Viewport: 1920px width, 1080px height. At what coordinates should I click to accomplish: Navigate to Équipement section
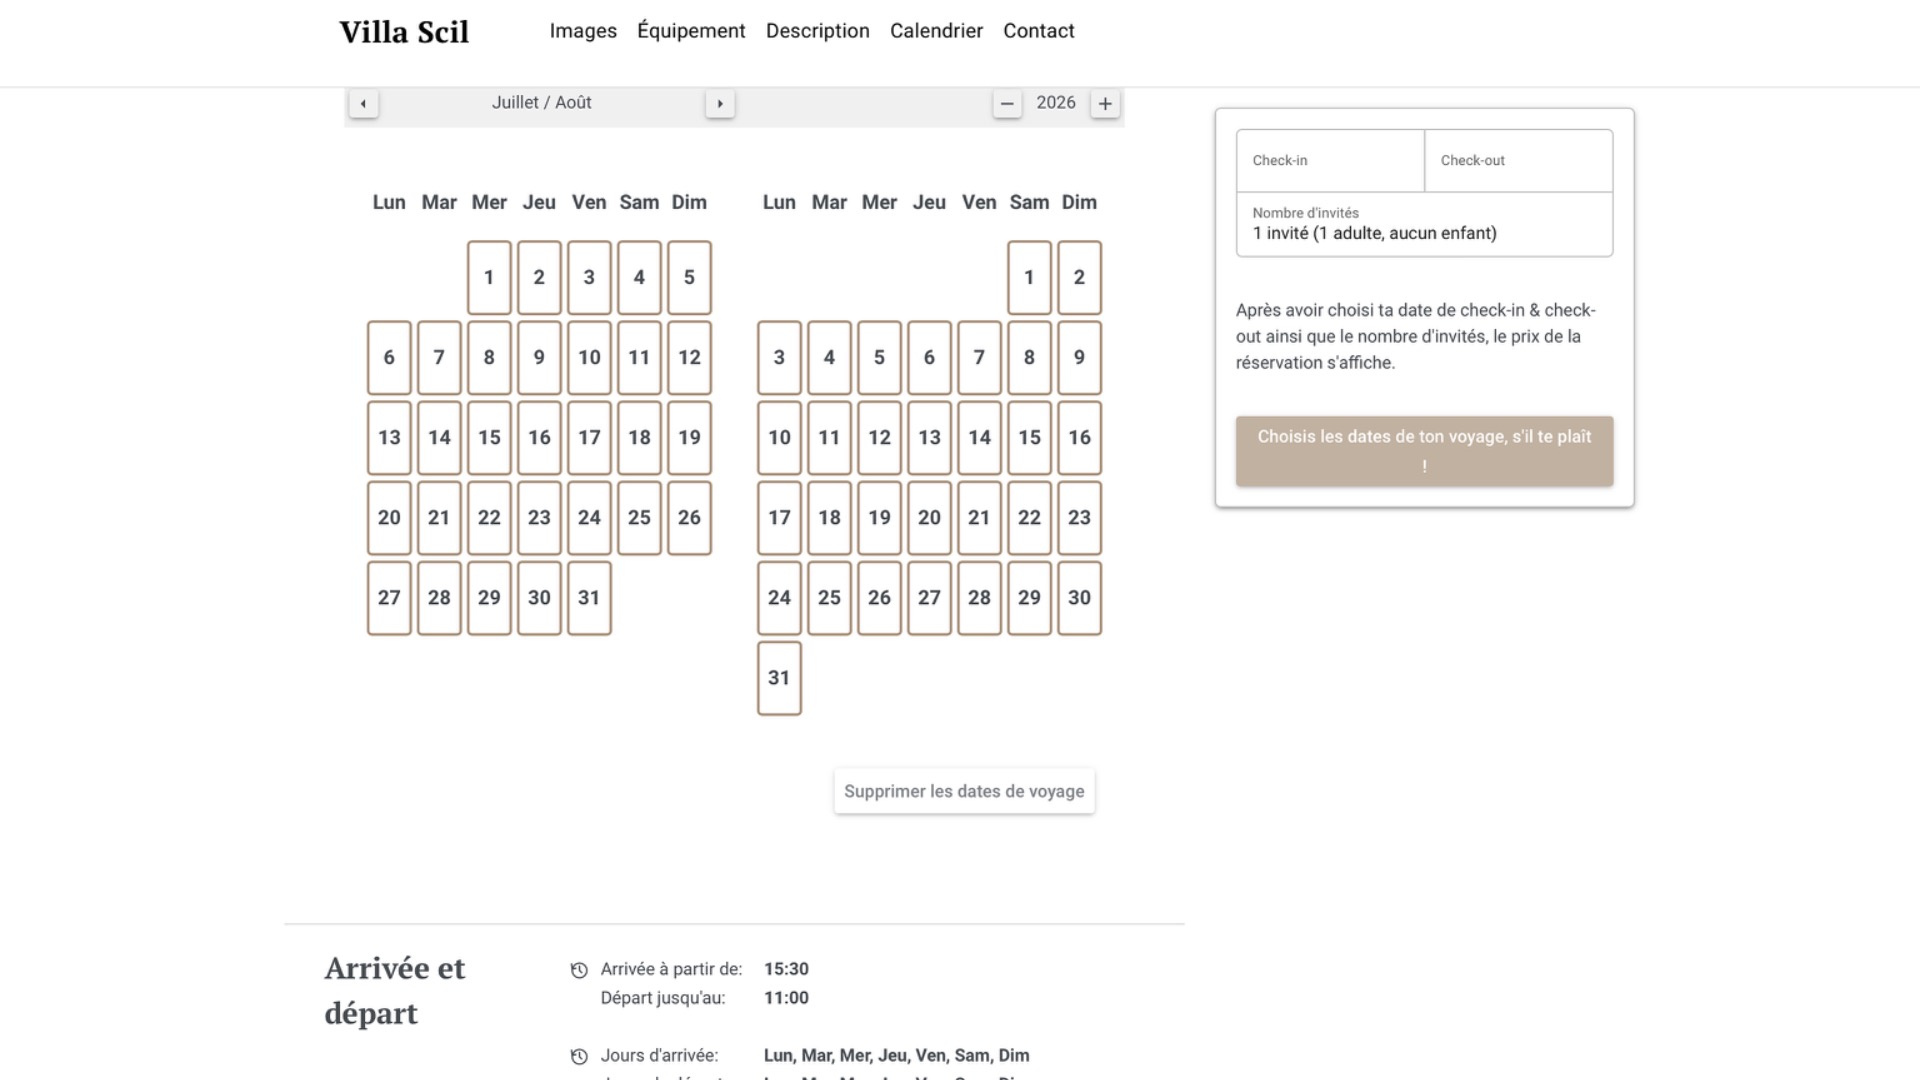pos(691,31)
